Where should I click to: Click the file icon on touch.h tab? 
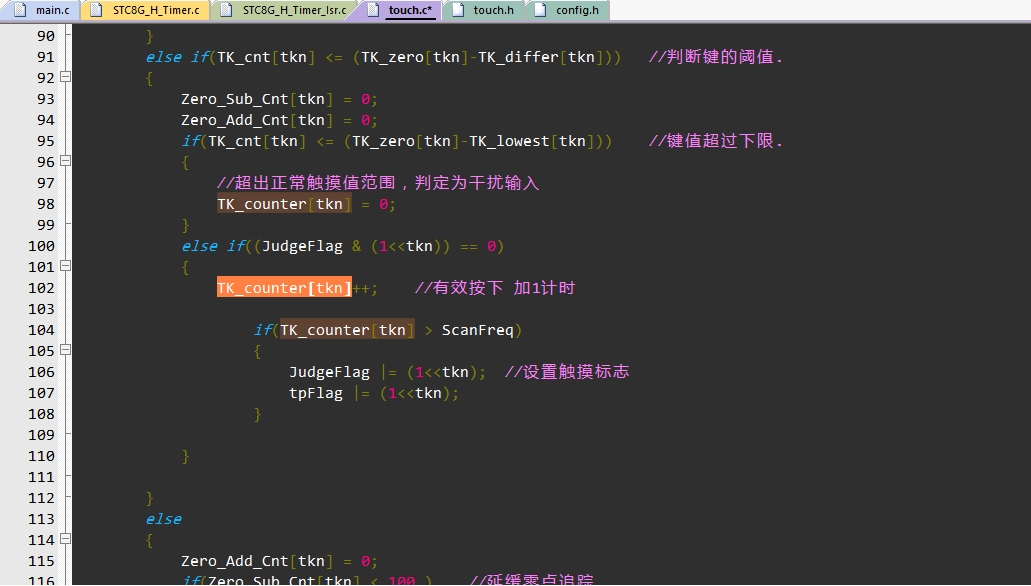[458, 10]
